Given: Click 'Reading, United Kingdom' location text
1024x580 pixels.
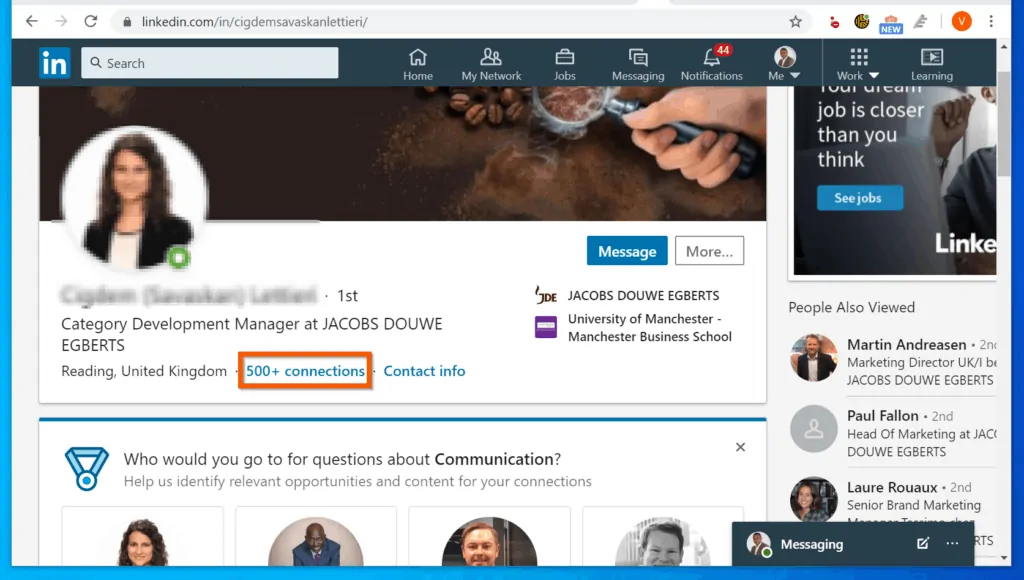Looking at the screenshot, I should pyautogui.click(x=144, y=371).
